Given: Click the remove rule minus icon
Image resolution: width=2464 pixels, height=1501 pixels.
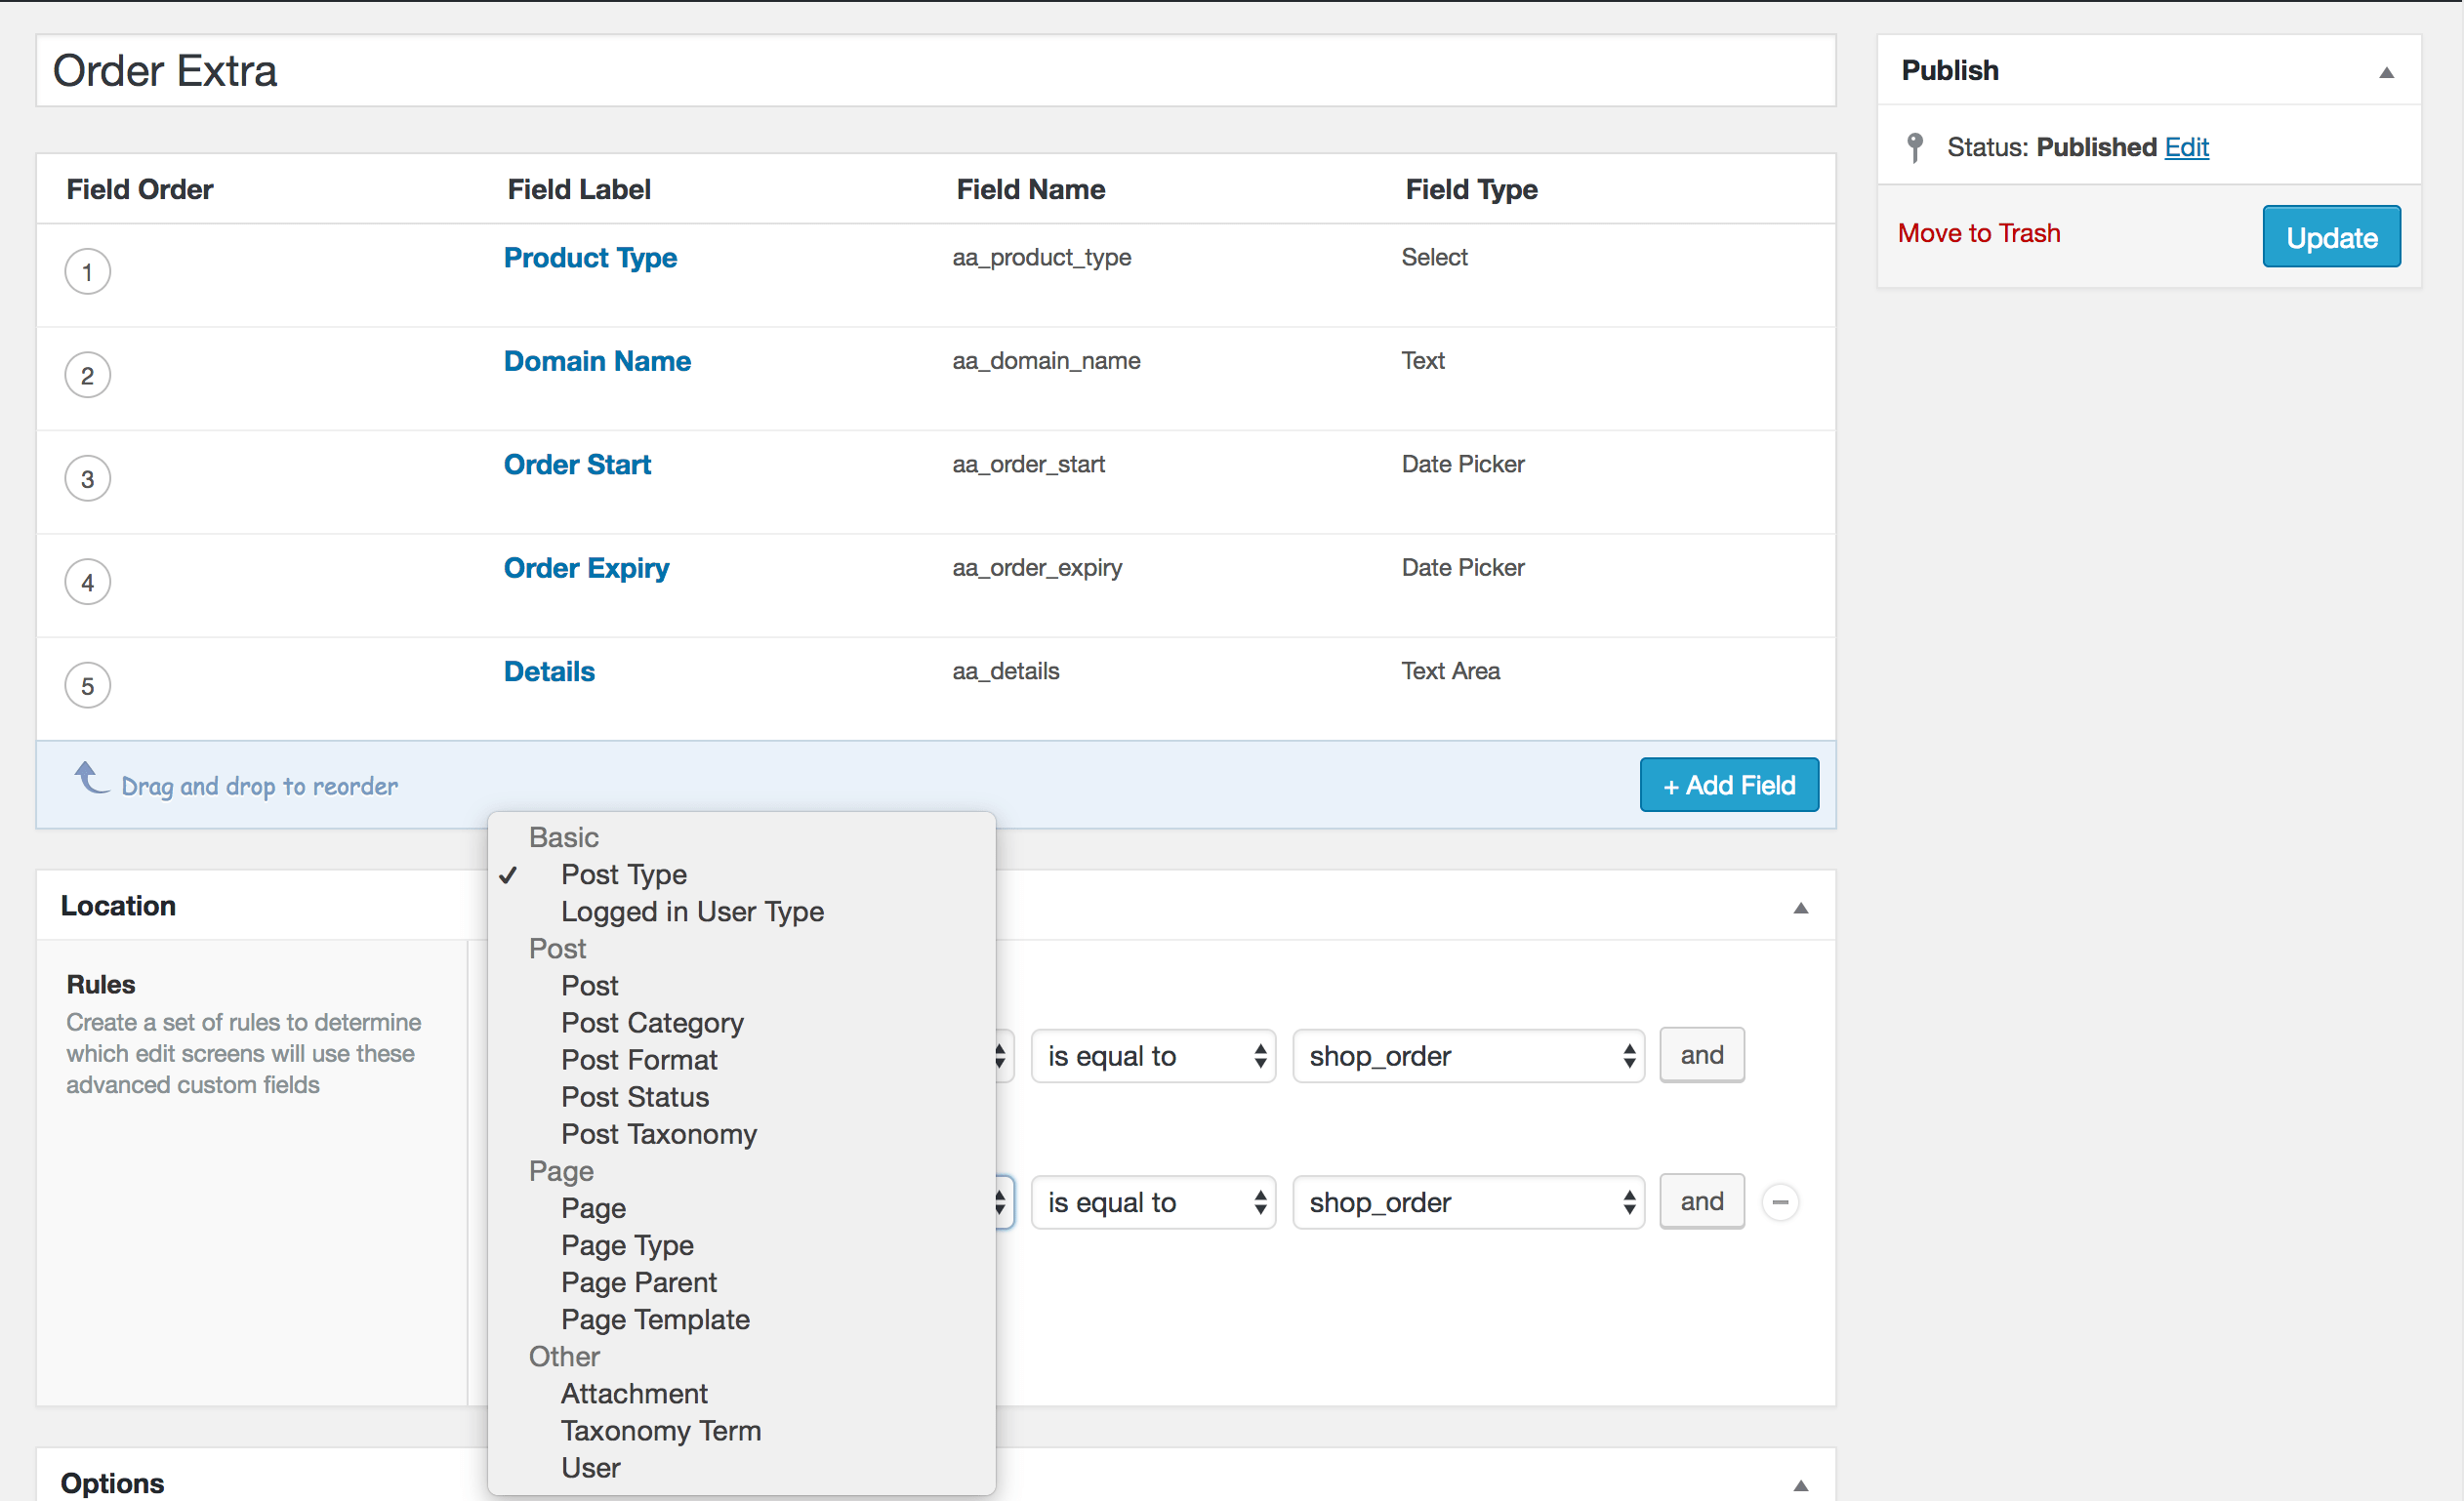Looking at the screenshot, I should 1781,1203.
